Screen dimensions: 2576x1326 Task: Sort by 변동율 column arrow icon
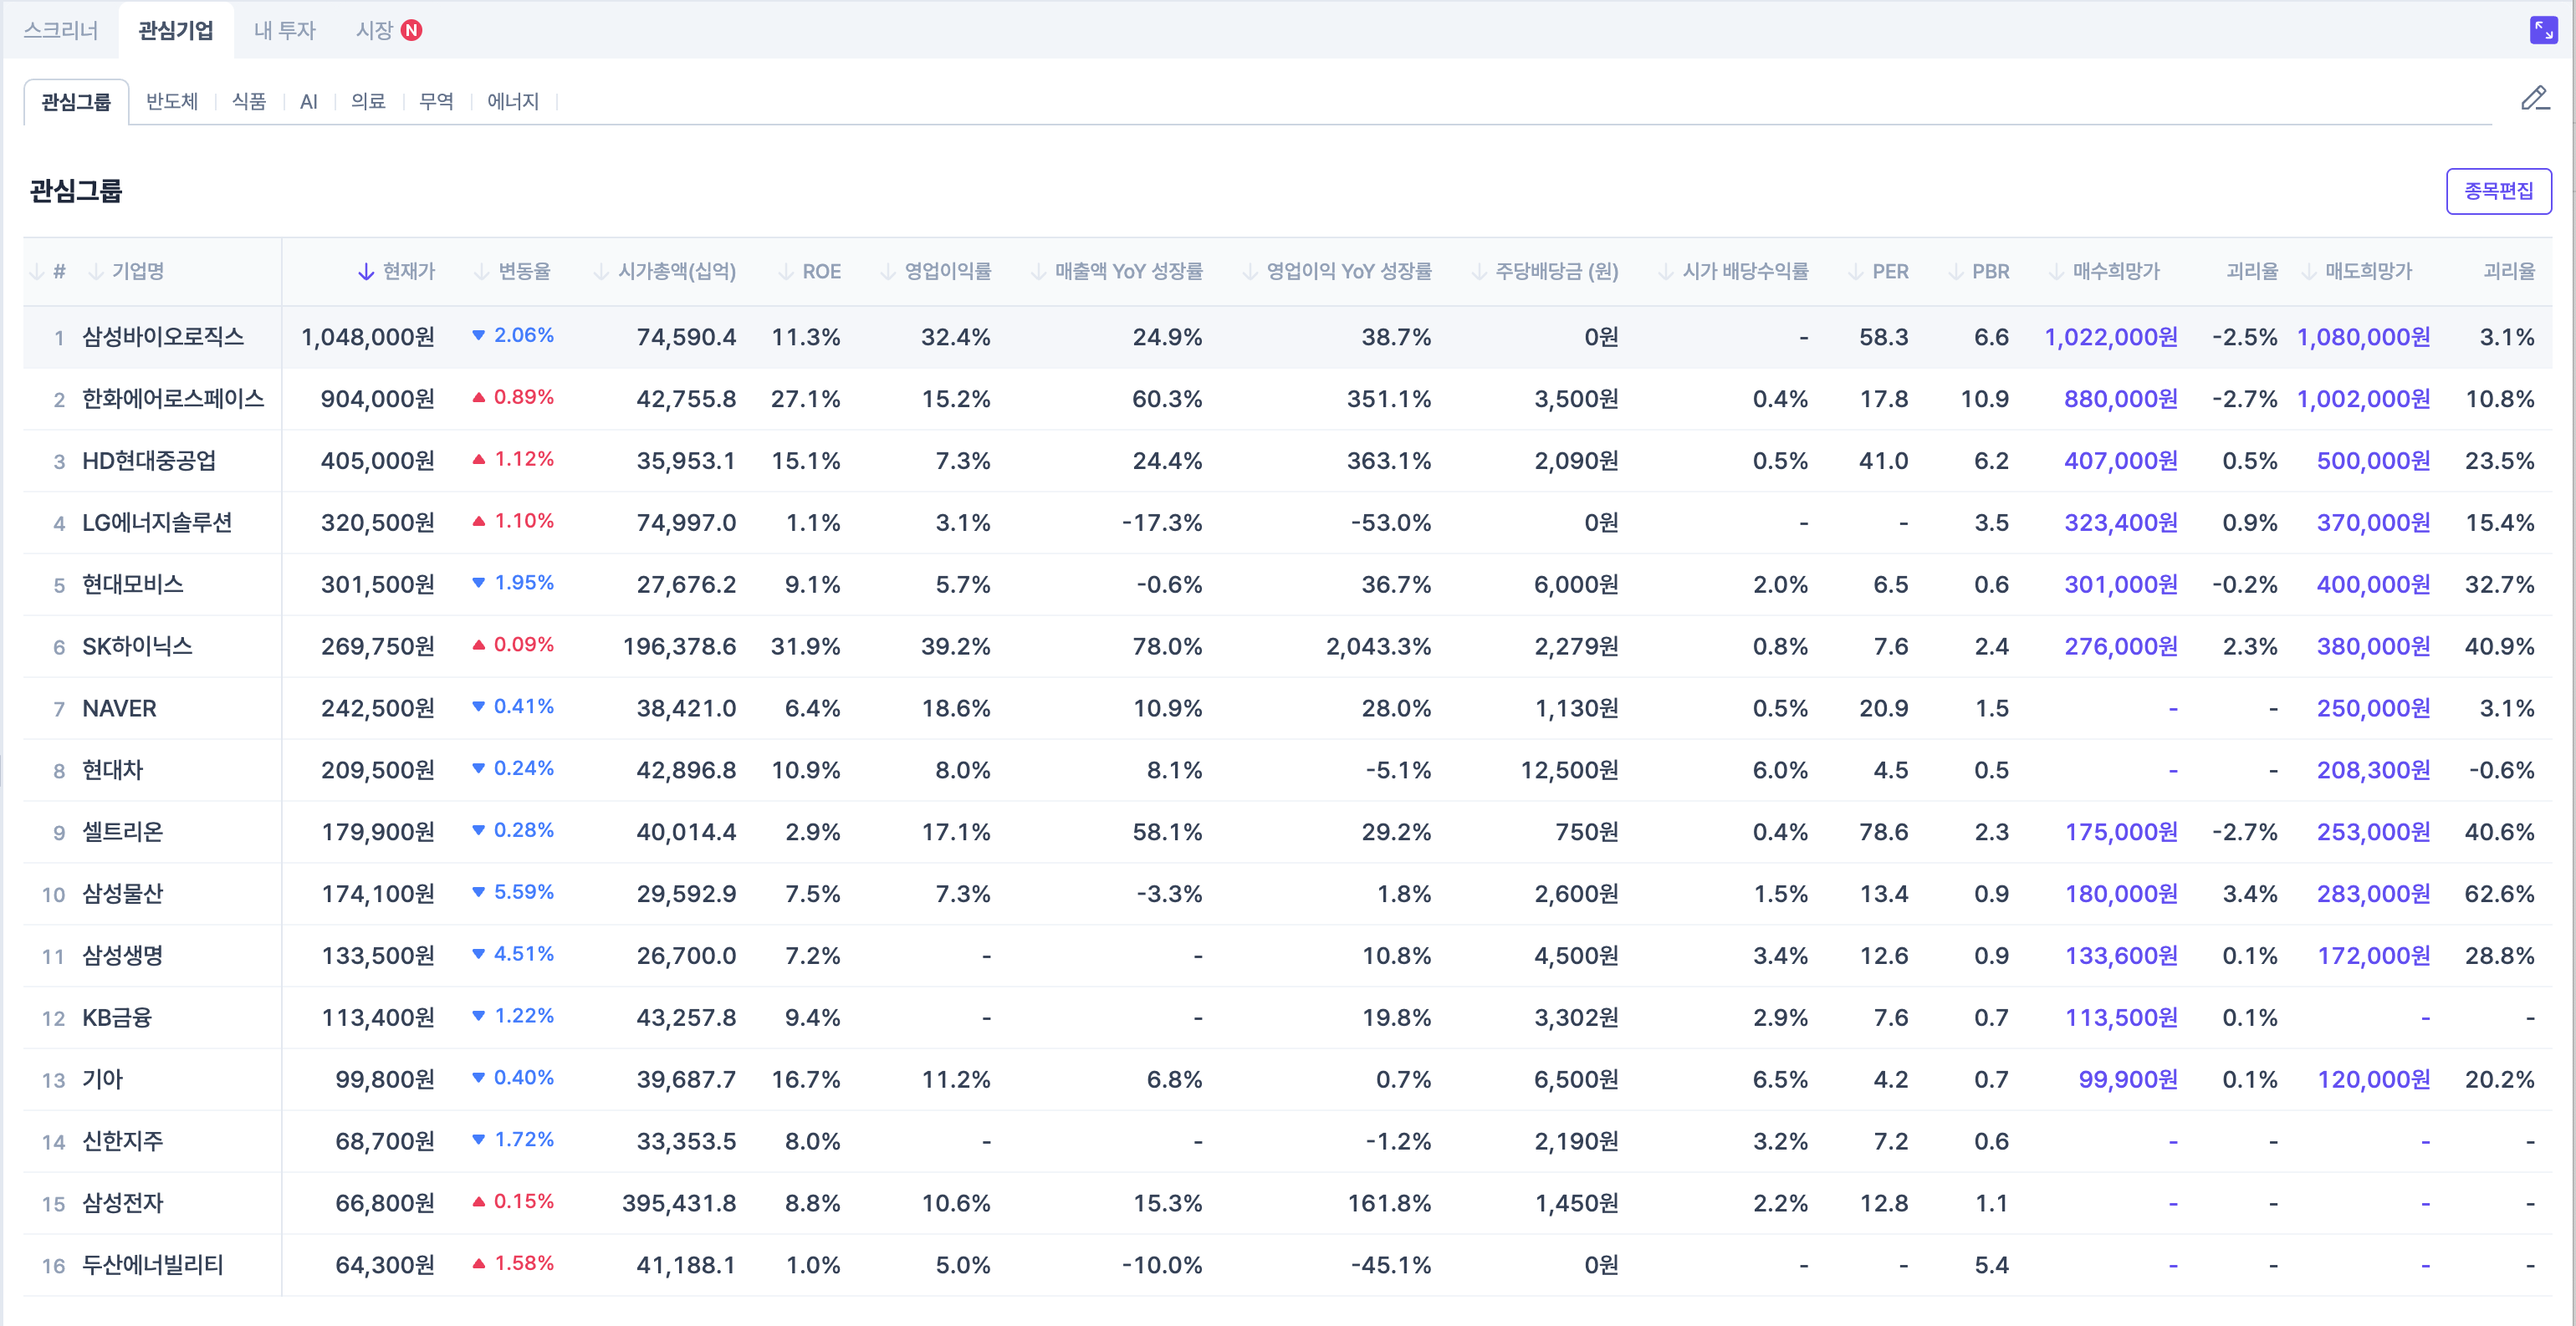click(x=482, y=272)
